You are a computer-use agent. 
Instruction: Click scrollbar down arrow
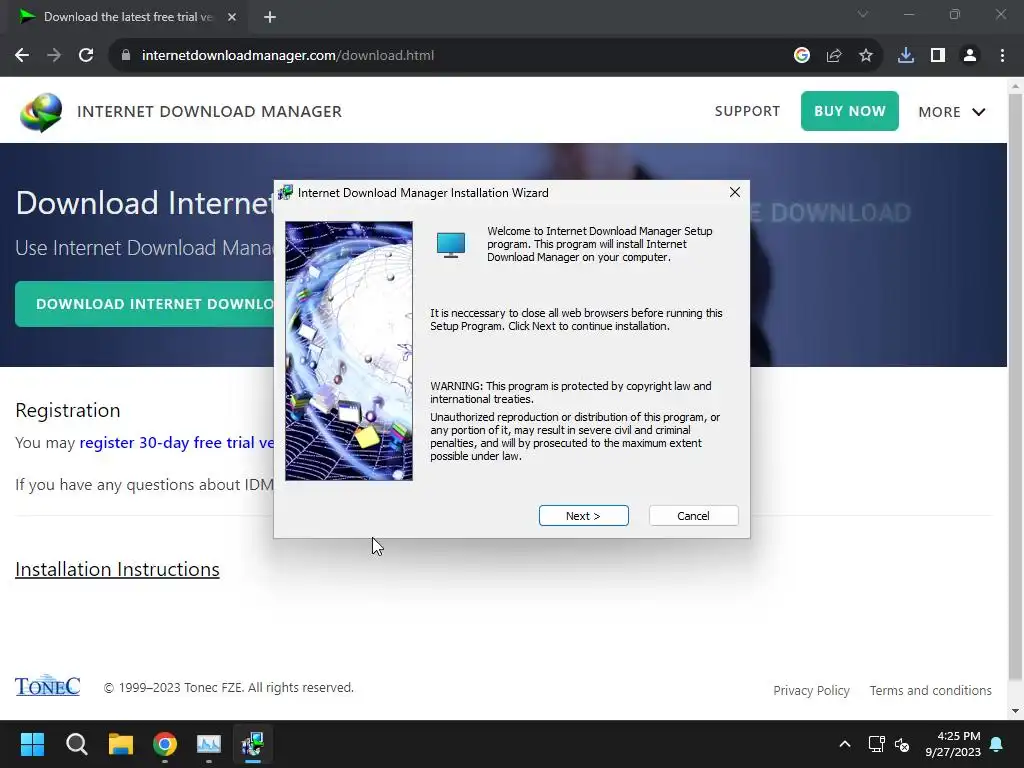(1016, 711)
